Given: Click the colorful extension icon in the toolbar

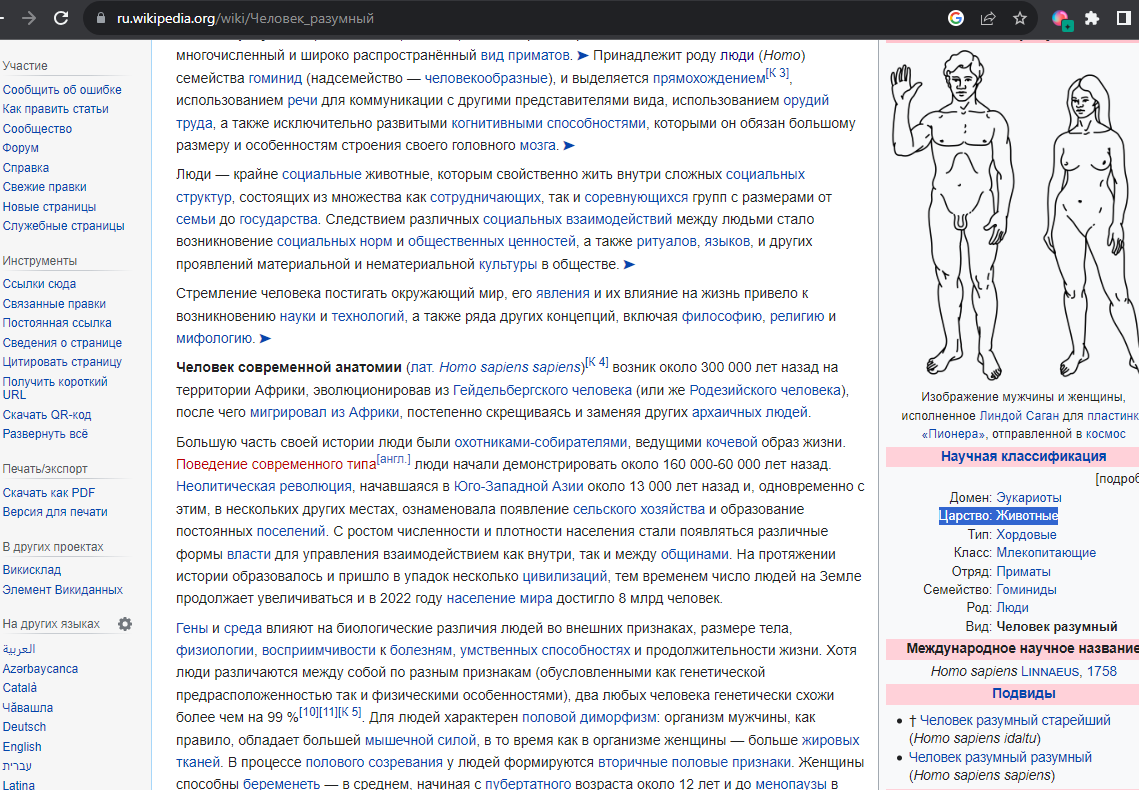Looking at the screenshot, I should [x=1061, y=19].
